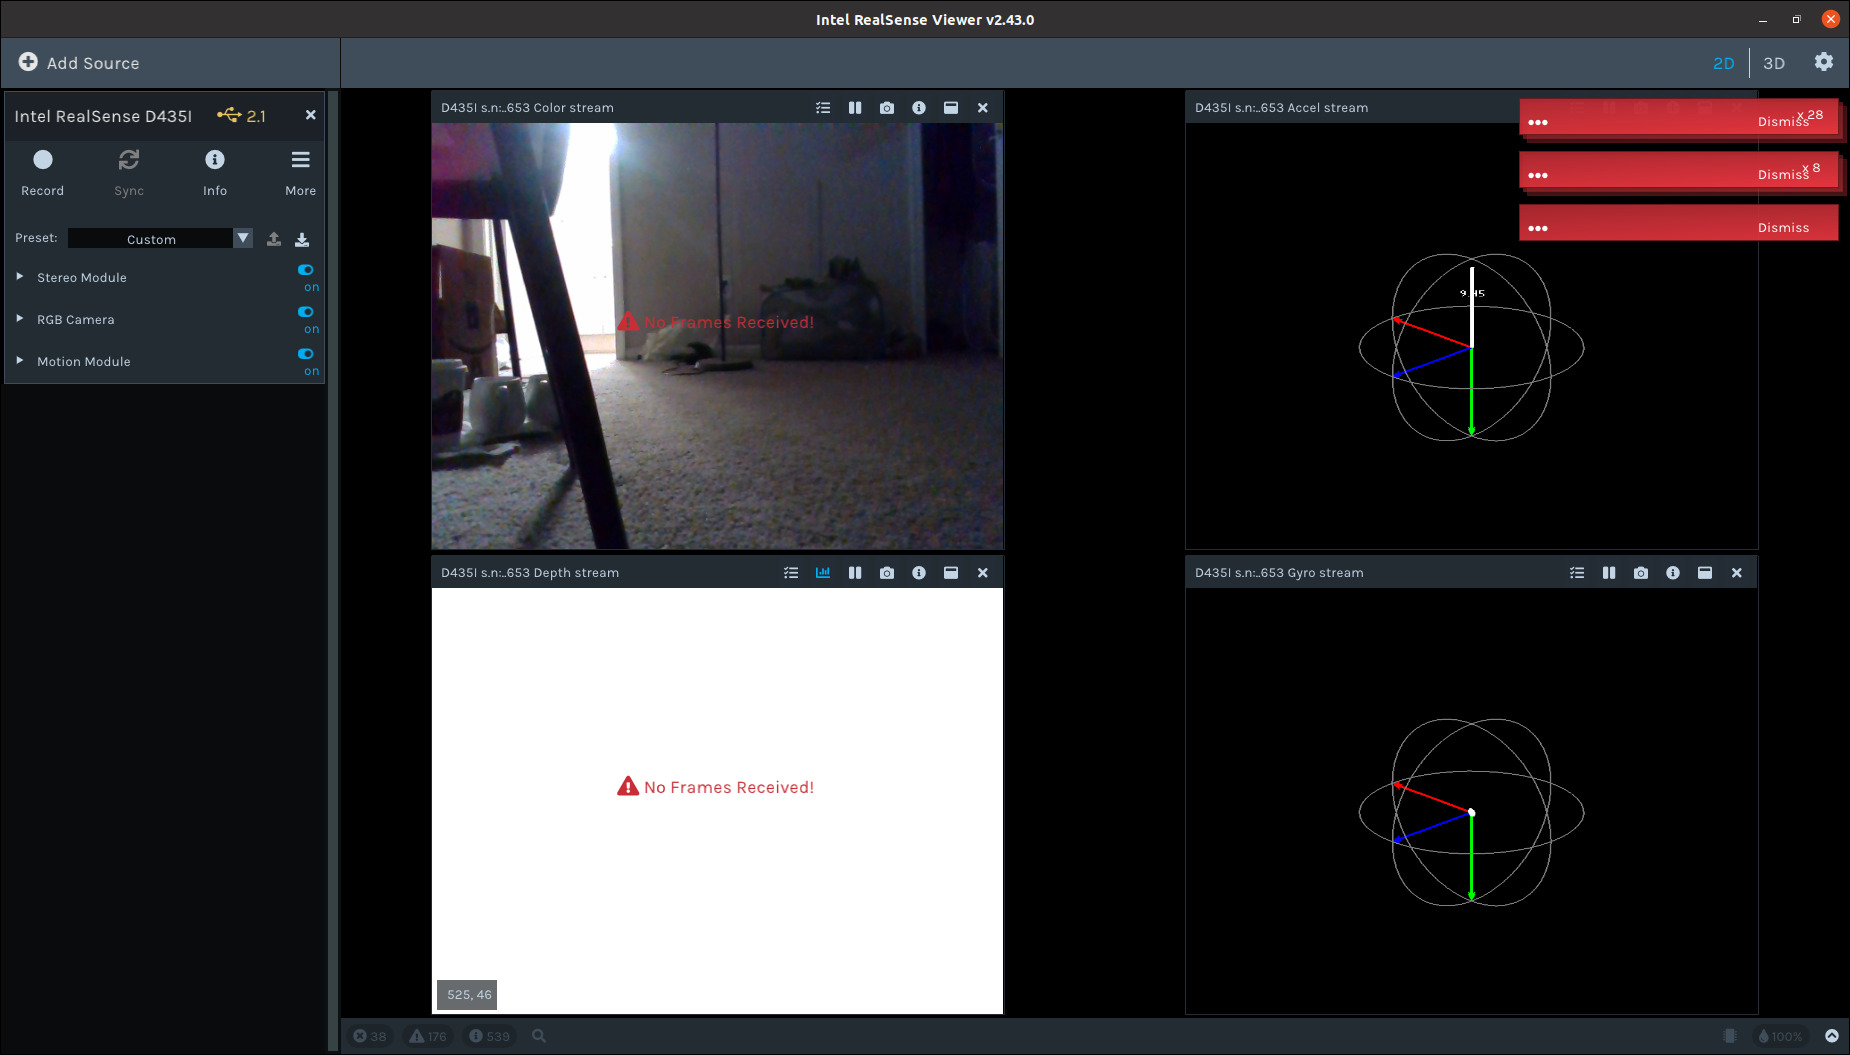Image resolution: width=1850 pixels, height=1055 pixels.
Task: Click the Color stream video image
Action: tap(717, 336)
